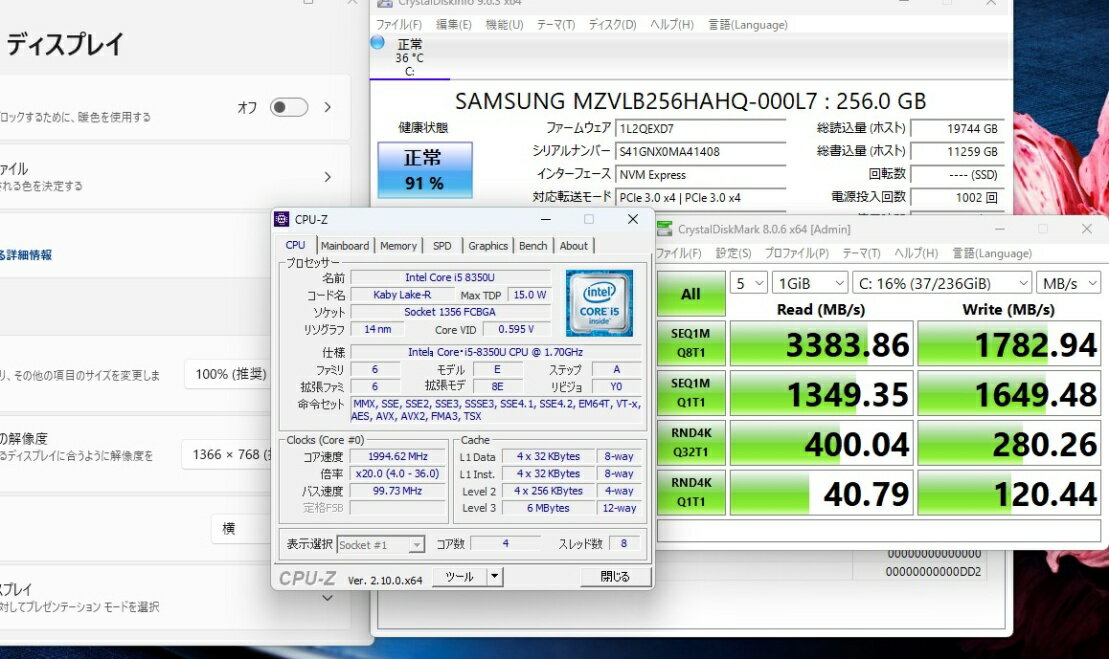Screen dimensions: 1109x659
Task: Click the 11259 GB total host writes value
Action: 957,151
